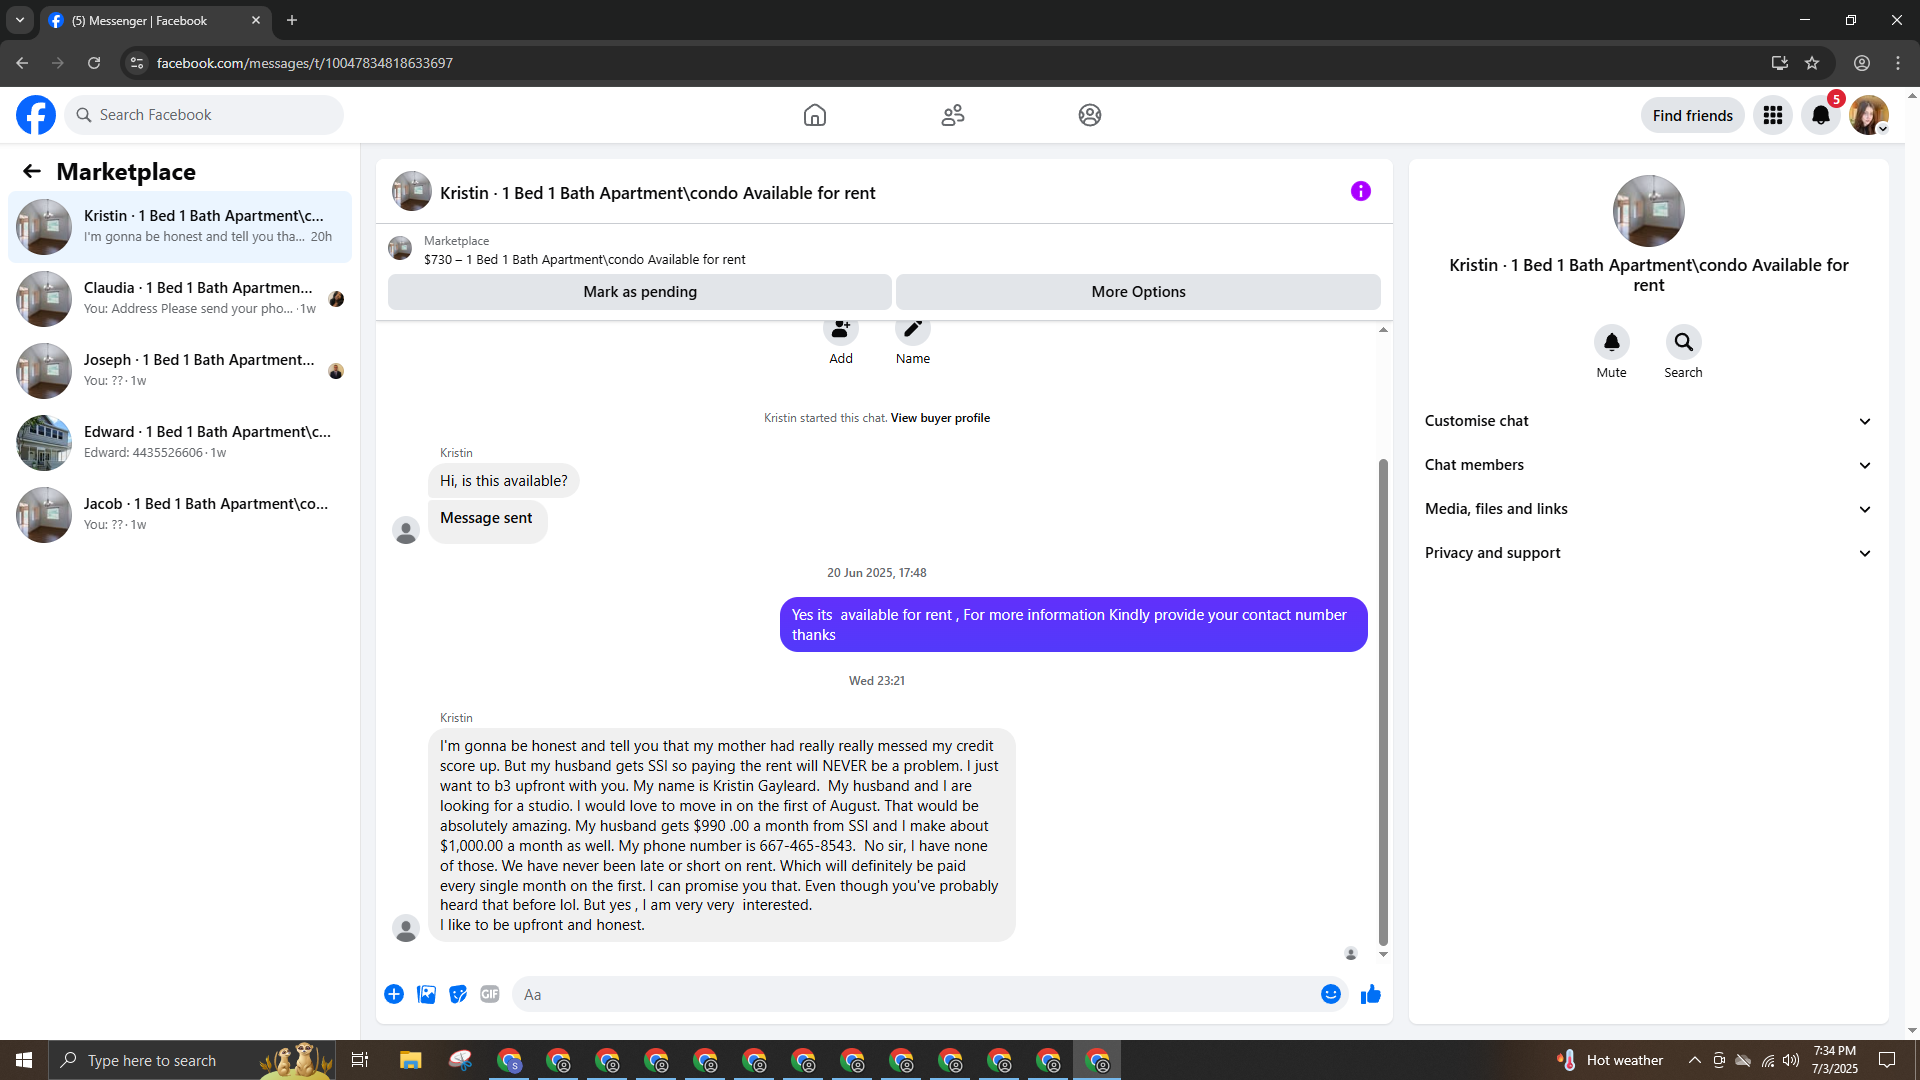Viewport: 1920px width, 1080px height.
Task: Click the Facebook Home icon
Action: [814, 115]
